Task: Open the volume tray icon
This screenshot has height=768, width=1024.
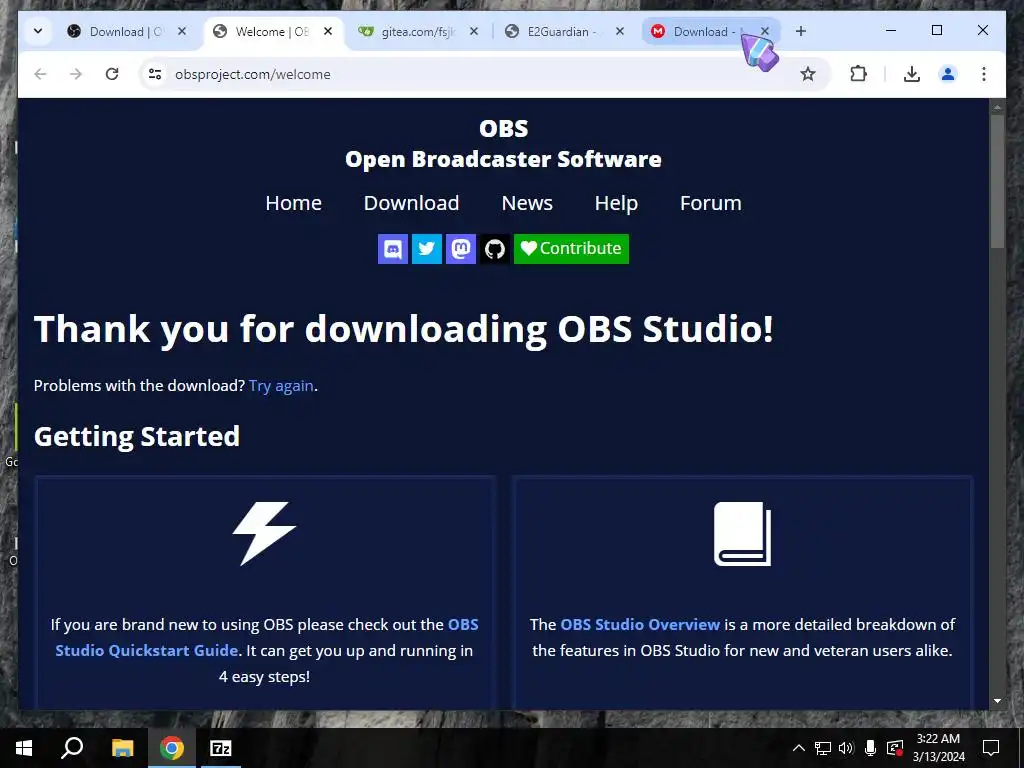Action: pyautogui.click(x=846, y=748)
